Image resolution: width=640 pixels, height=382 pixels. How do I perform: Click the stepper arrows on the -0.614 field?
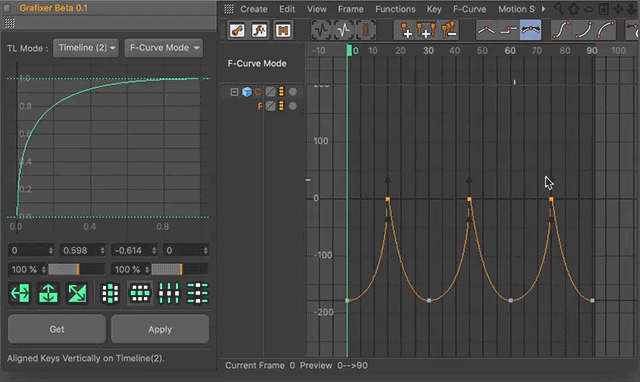154,250
